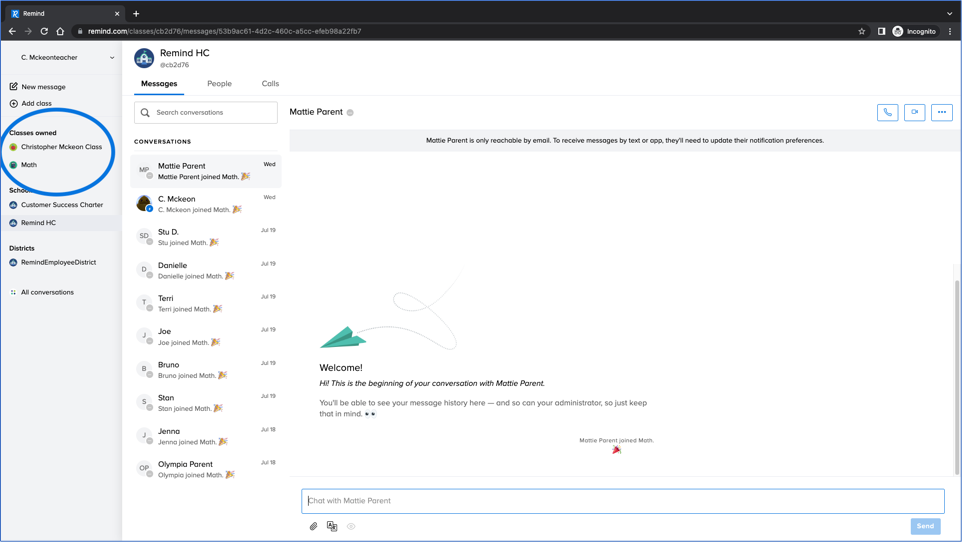This screenshot has width=962, height=542.
Task: Bookmark this page with the star icon
Action: click(861, 31)
